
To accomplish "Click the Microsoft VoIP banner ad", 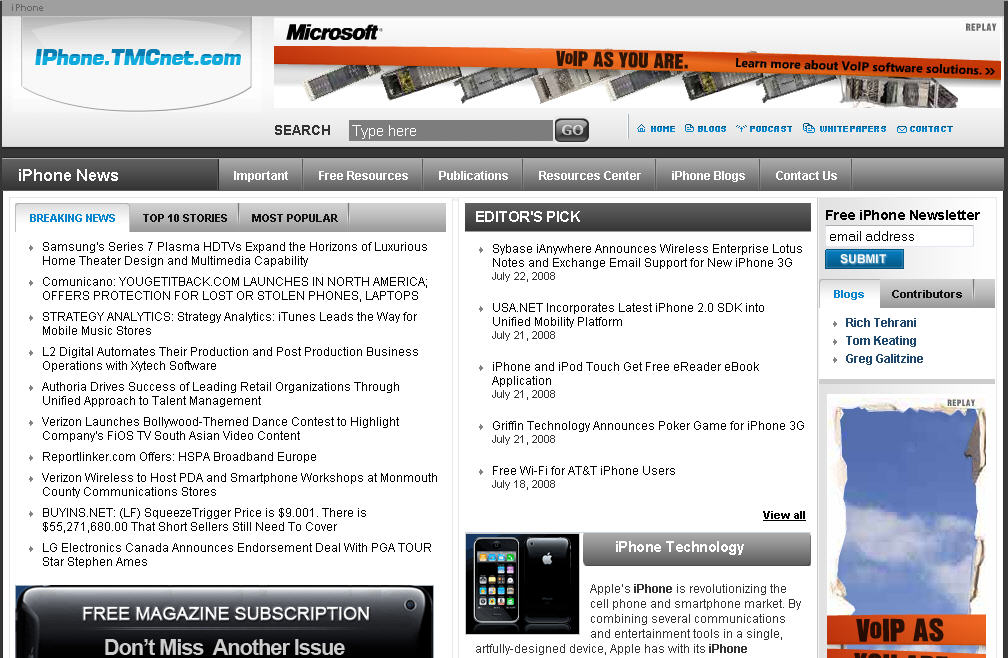I will click(636, 63).
